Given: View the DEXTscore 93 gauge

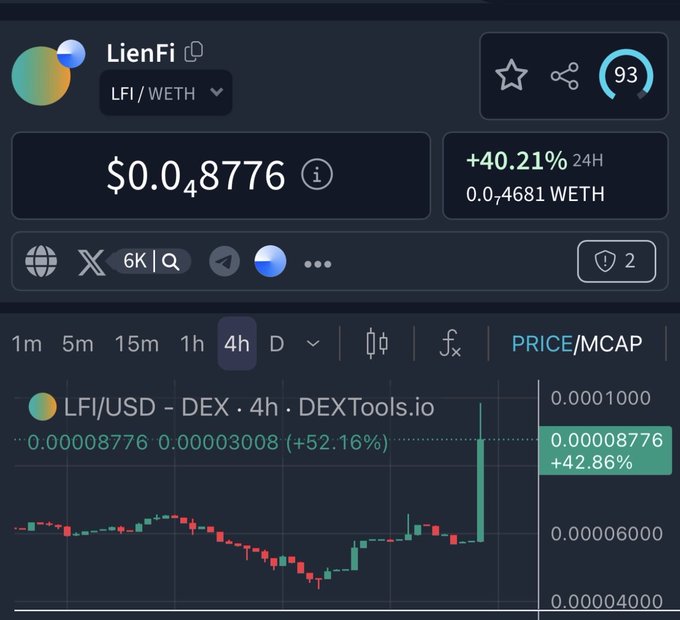Looking at the screenshot, I should pyautogui.click(x=625, y=75).
